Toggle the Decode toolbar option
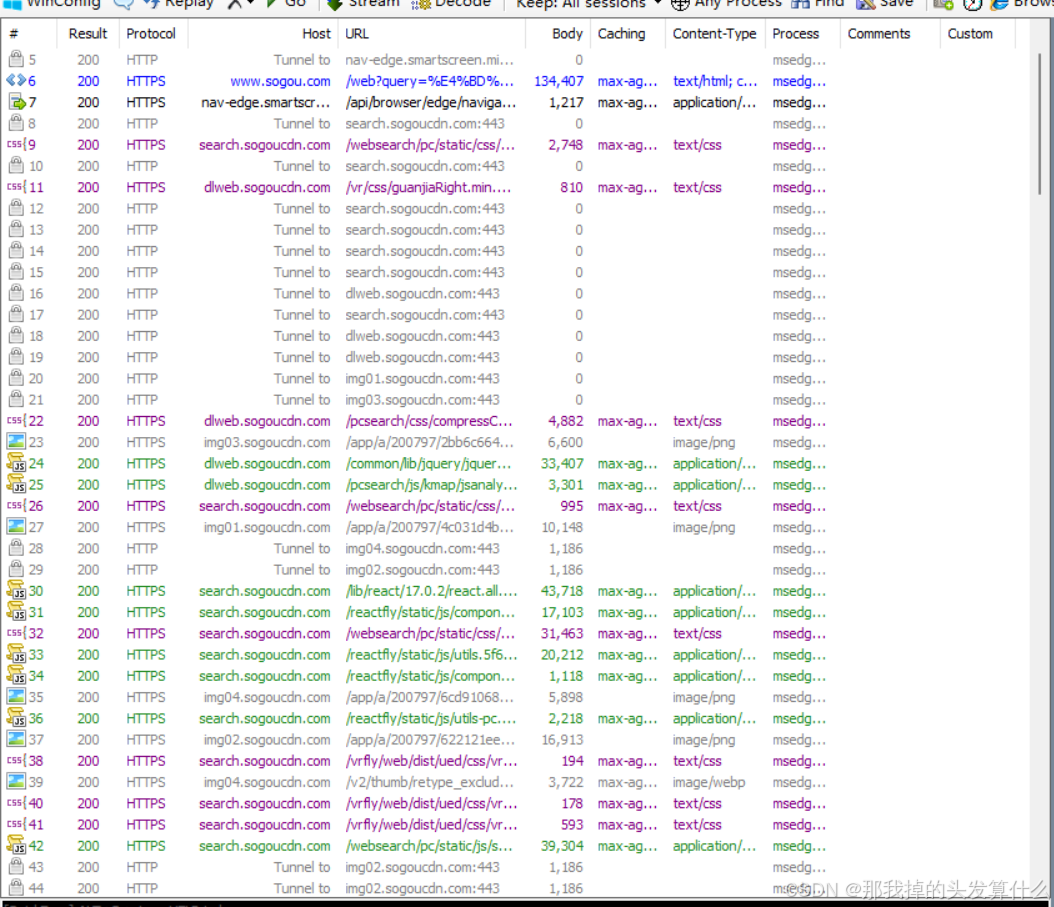Image resolution: width=1054 pixels, height=907 pixels. click(x=450, y=4)
